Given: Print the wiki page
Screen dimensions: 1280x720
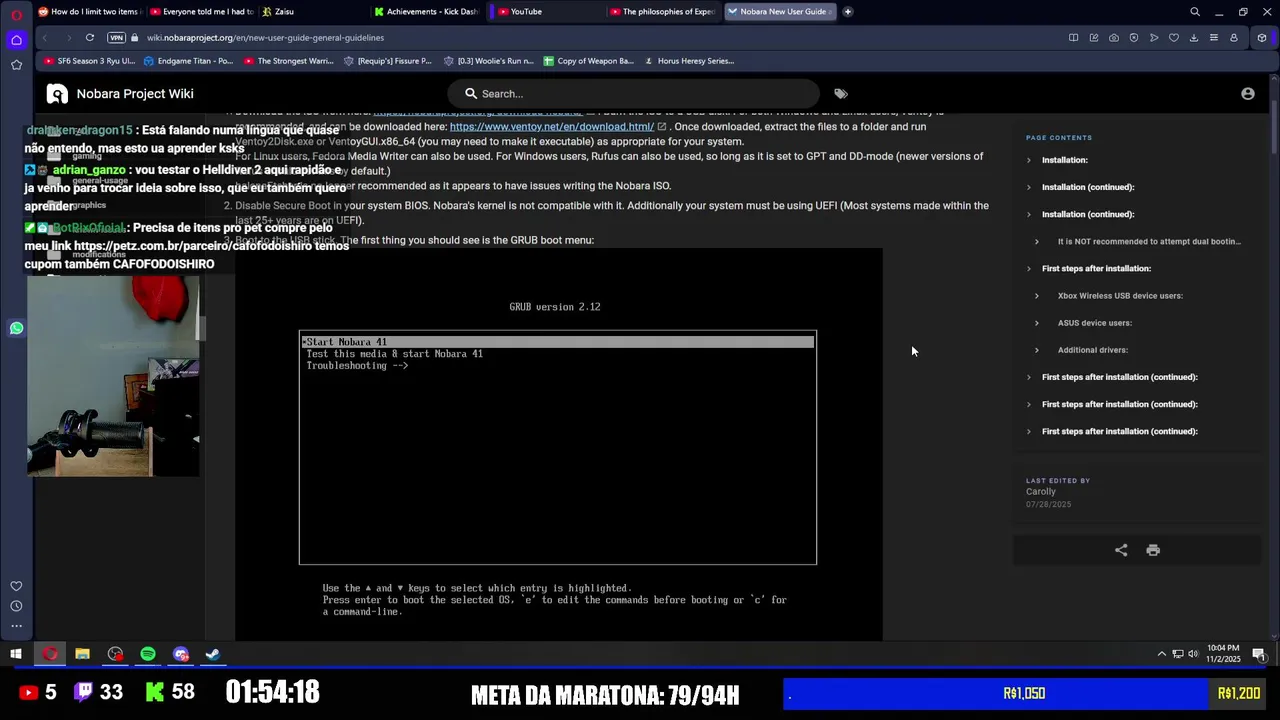Looking at the screenshot, I should [1153, 550].
